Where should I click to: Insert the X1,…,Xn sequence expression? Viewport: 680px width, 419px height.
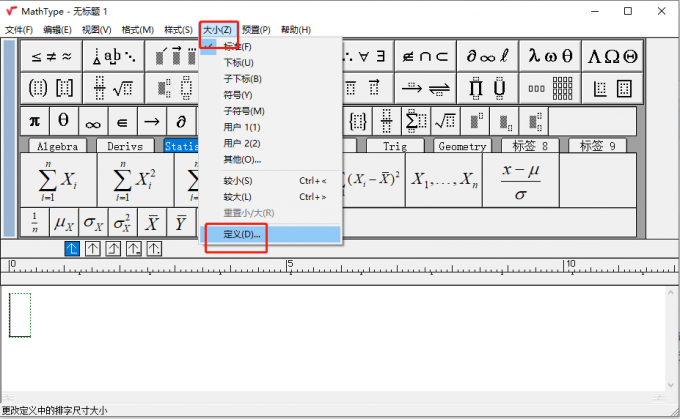click(444, 180)
